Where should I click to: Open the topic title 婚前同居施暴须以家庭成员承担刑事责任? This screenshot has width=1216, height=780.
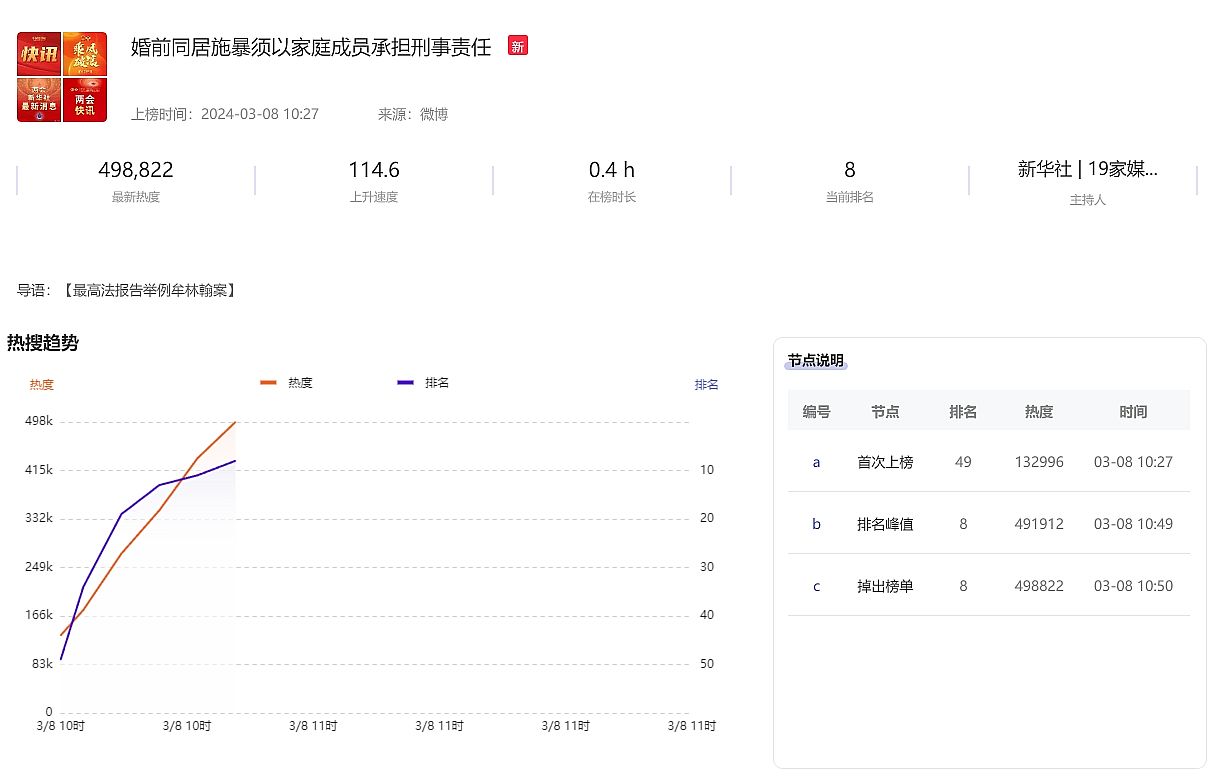tap(311, 46)
